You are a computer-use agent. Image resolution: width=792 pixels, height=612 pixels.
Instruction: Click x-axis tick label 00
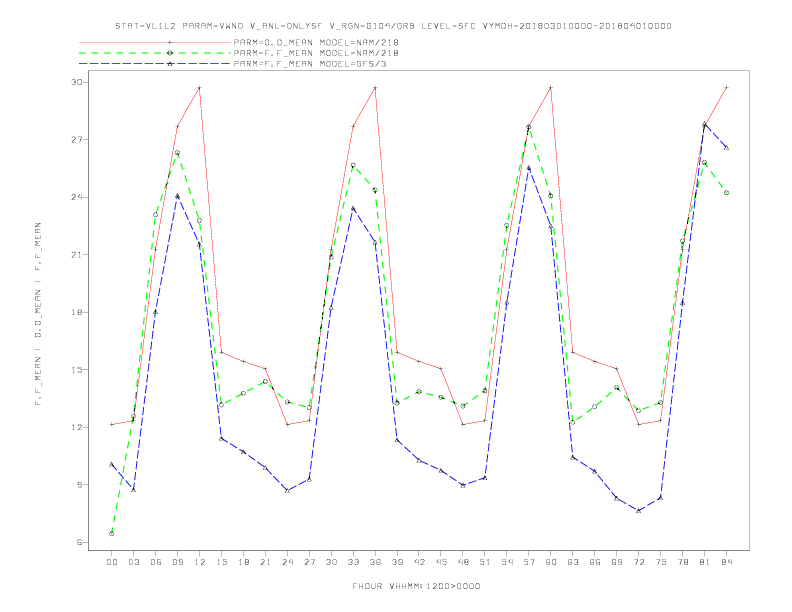(112, 562)
